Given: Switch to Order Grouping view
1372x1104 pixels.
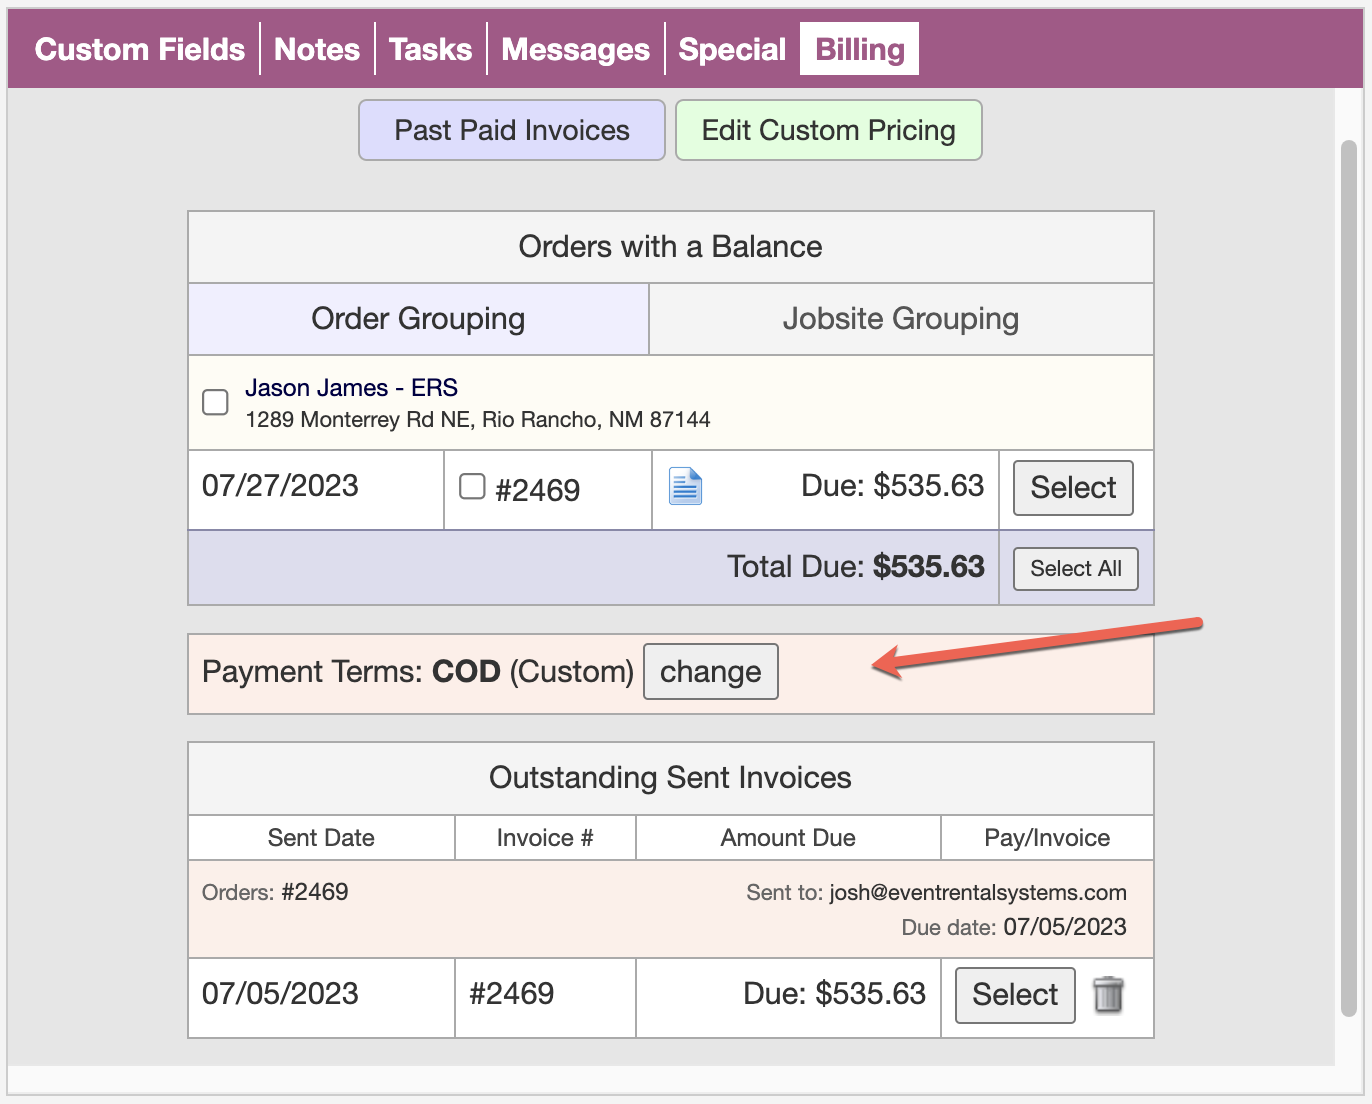Looking at the screenshot, I should coord(418,319).
